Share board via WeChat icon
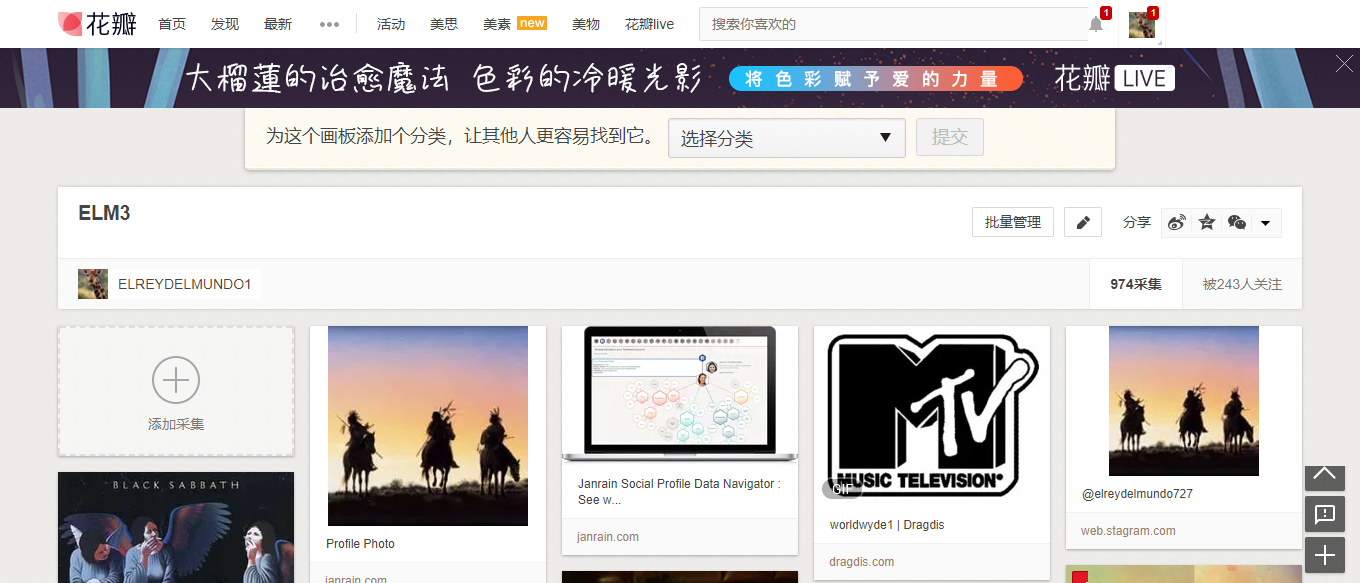 click(x=1237, y=222)
